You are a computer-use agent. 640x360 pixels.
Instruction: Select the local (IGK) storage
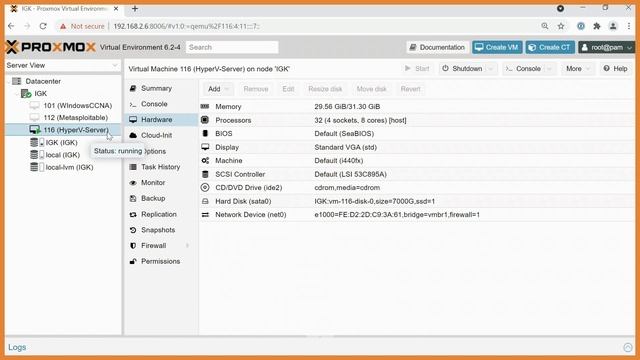(62, 155)
